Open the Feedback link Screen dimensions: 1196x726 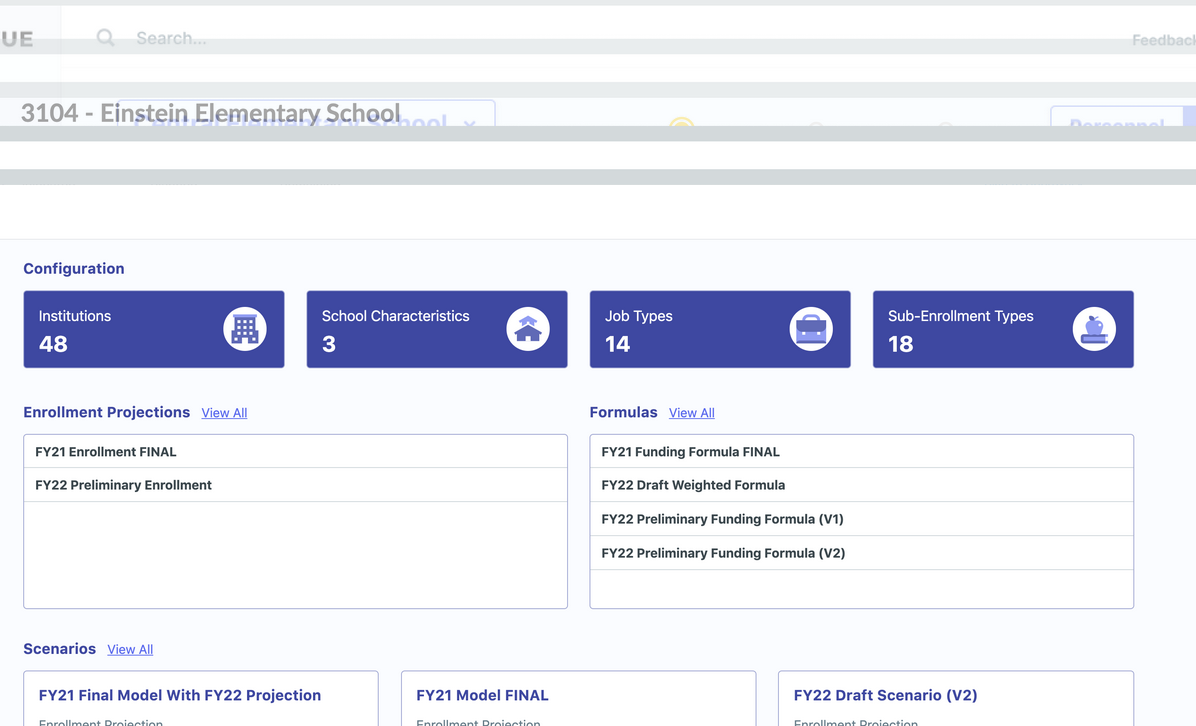[1163, 40]
